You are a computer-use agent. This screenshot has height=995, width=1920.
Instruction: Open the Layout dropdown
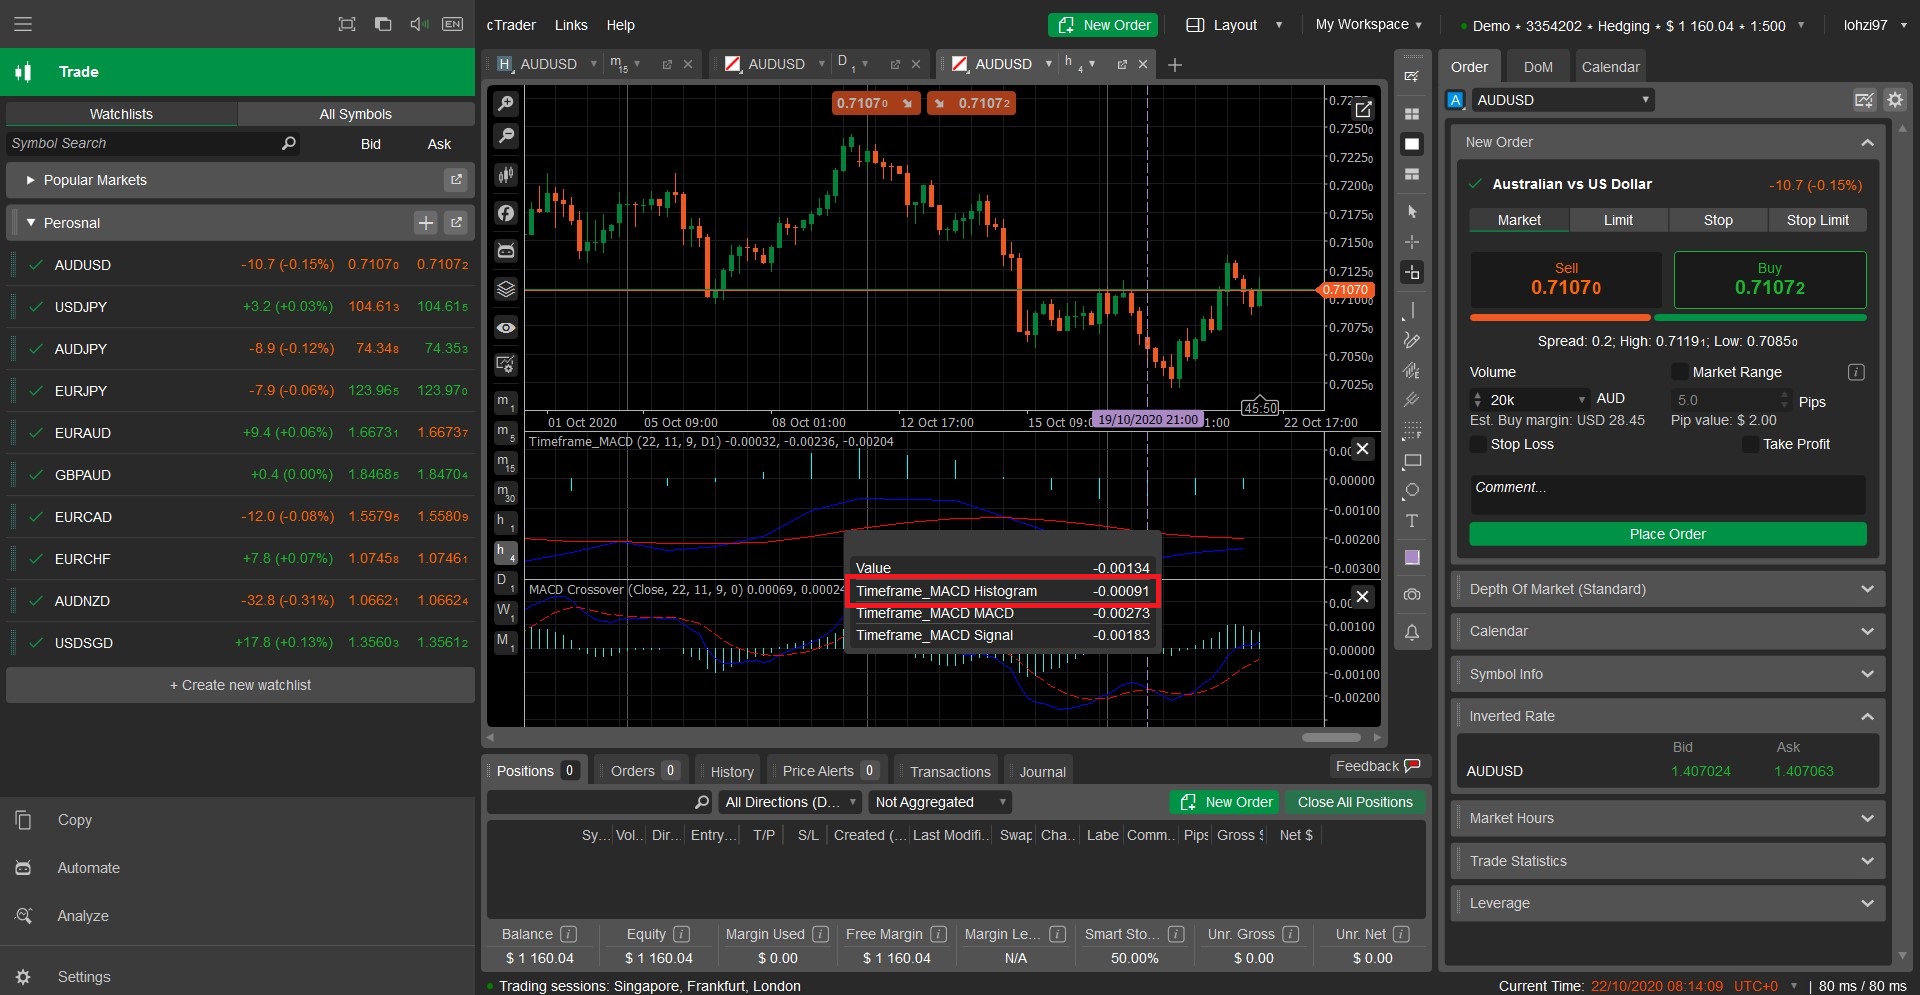(x=1234, y=25)
